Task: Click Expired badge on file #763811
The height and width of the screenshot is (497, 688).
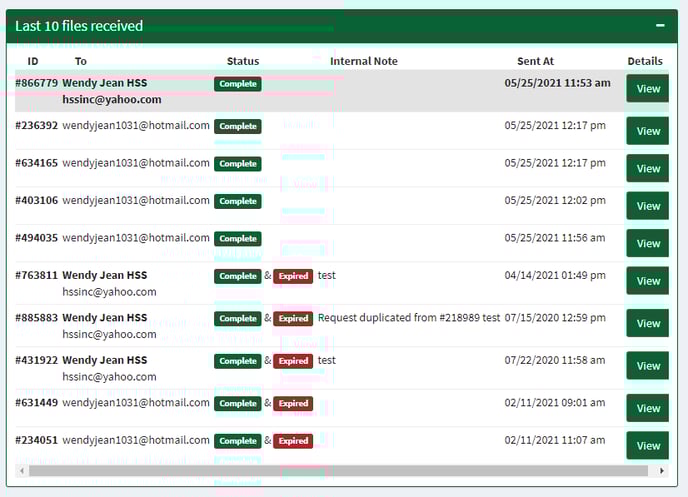Action: point(293,276)
